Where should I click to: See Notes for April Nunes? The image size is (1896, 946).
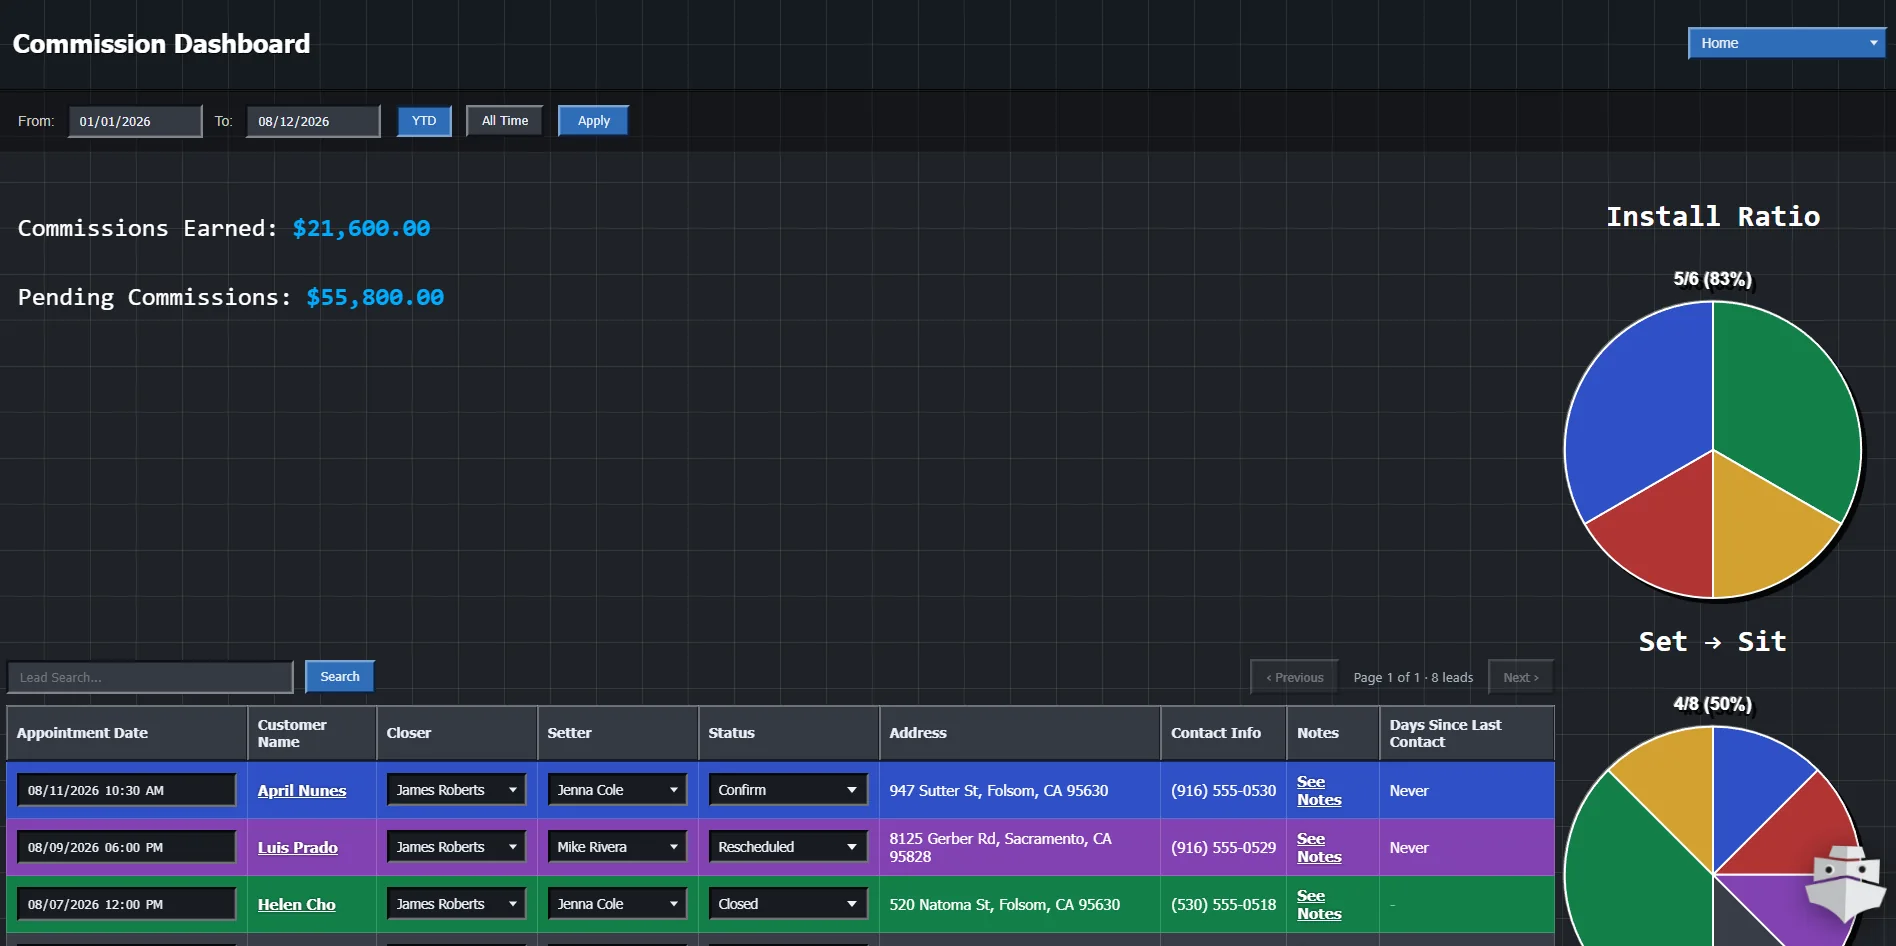coord(1319,790)
